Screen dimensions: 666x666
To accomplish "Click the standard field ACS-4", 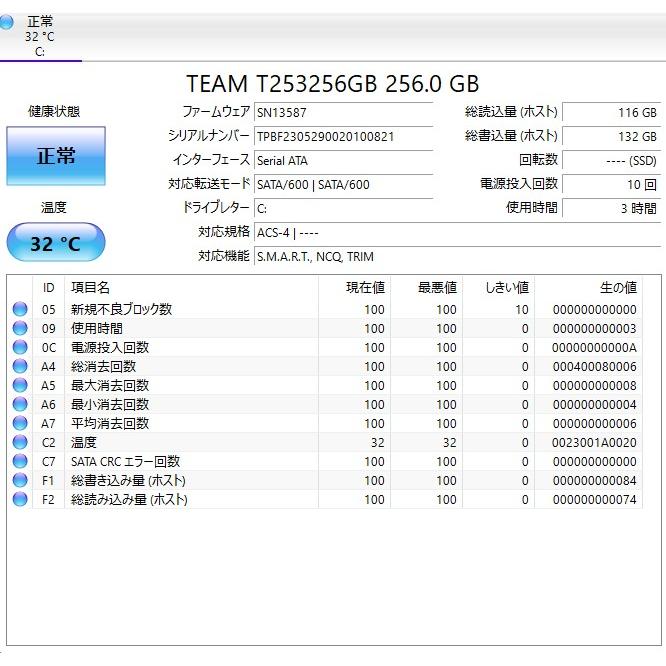I will coord(457,233).
